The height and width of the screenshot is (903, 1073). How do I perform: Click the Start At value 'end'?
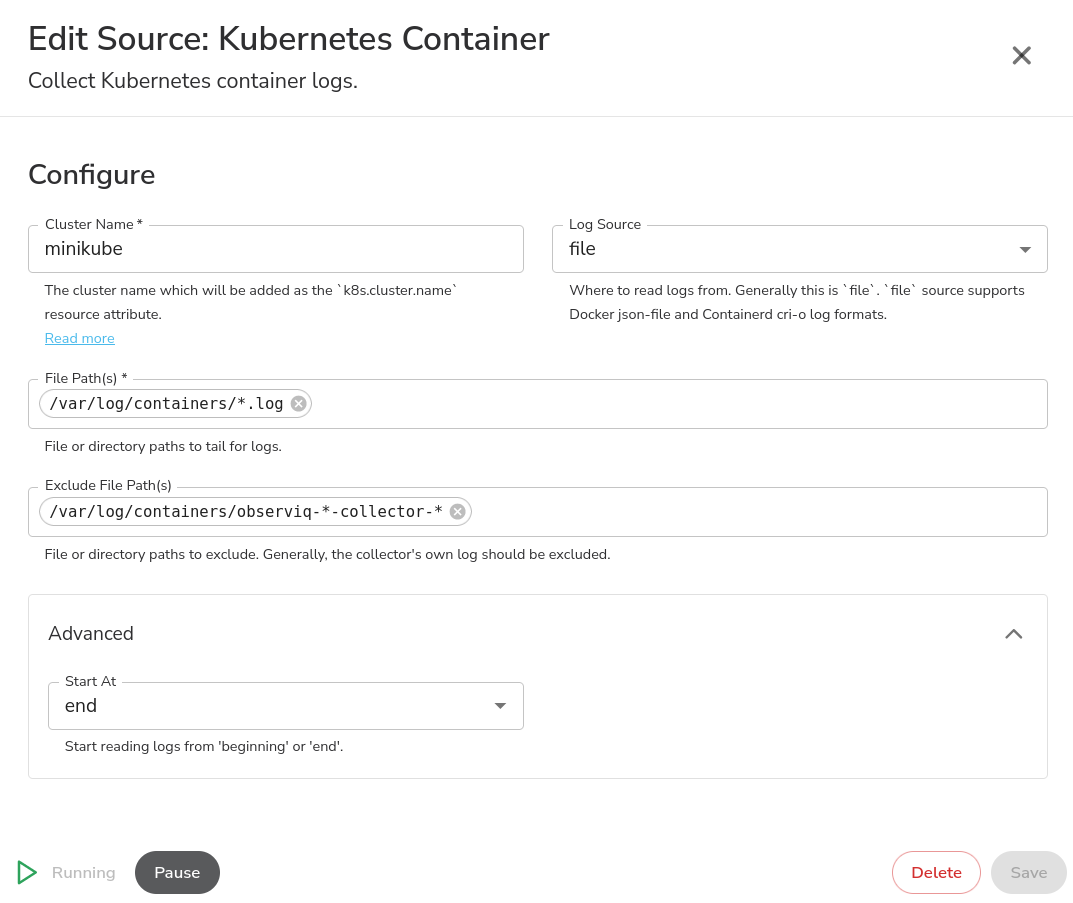point(82,706)
